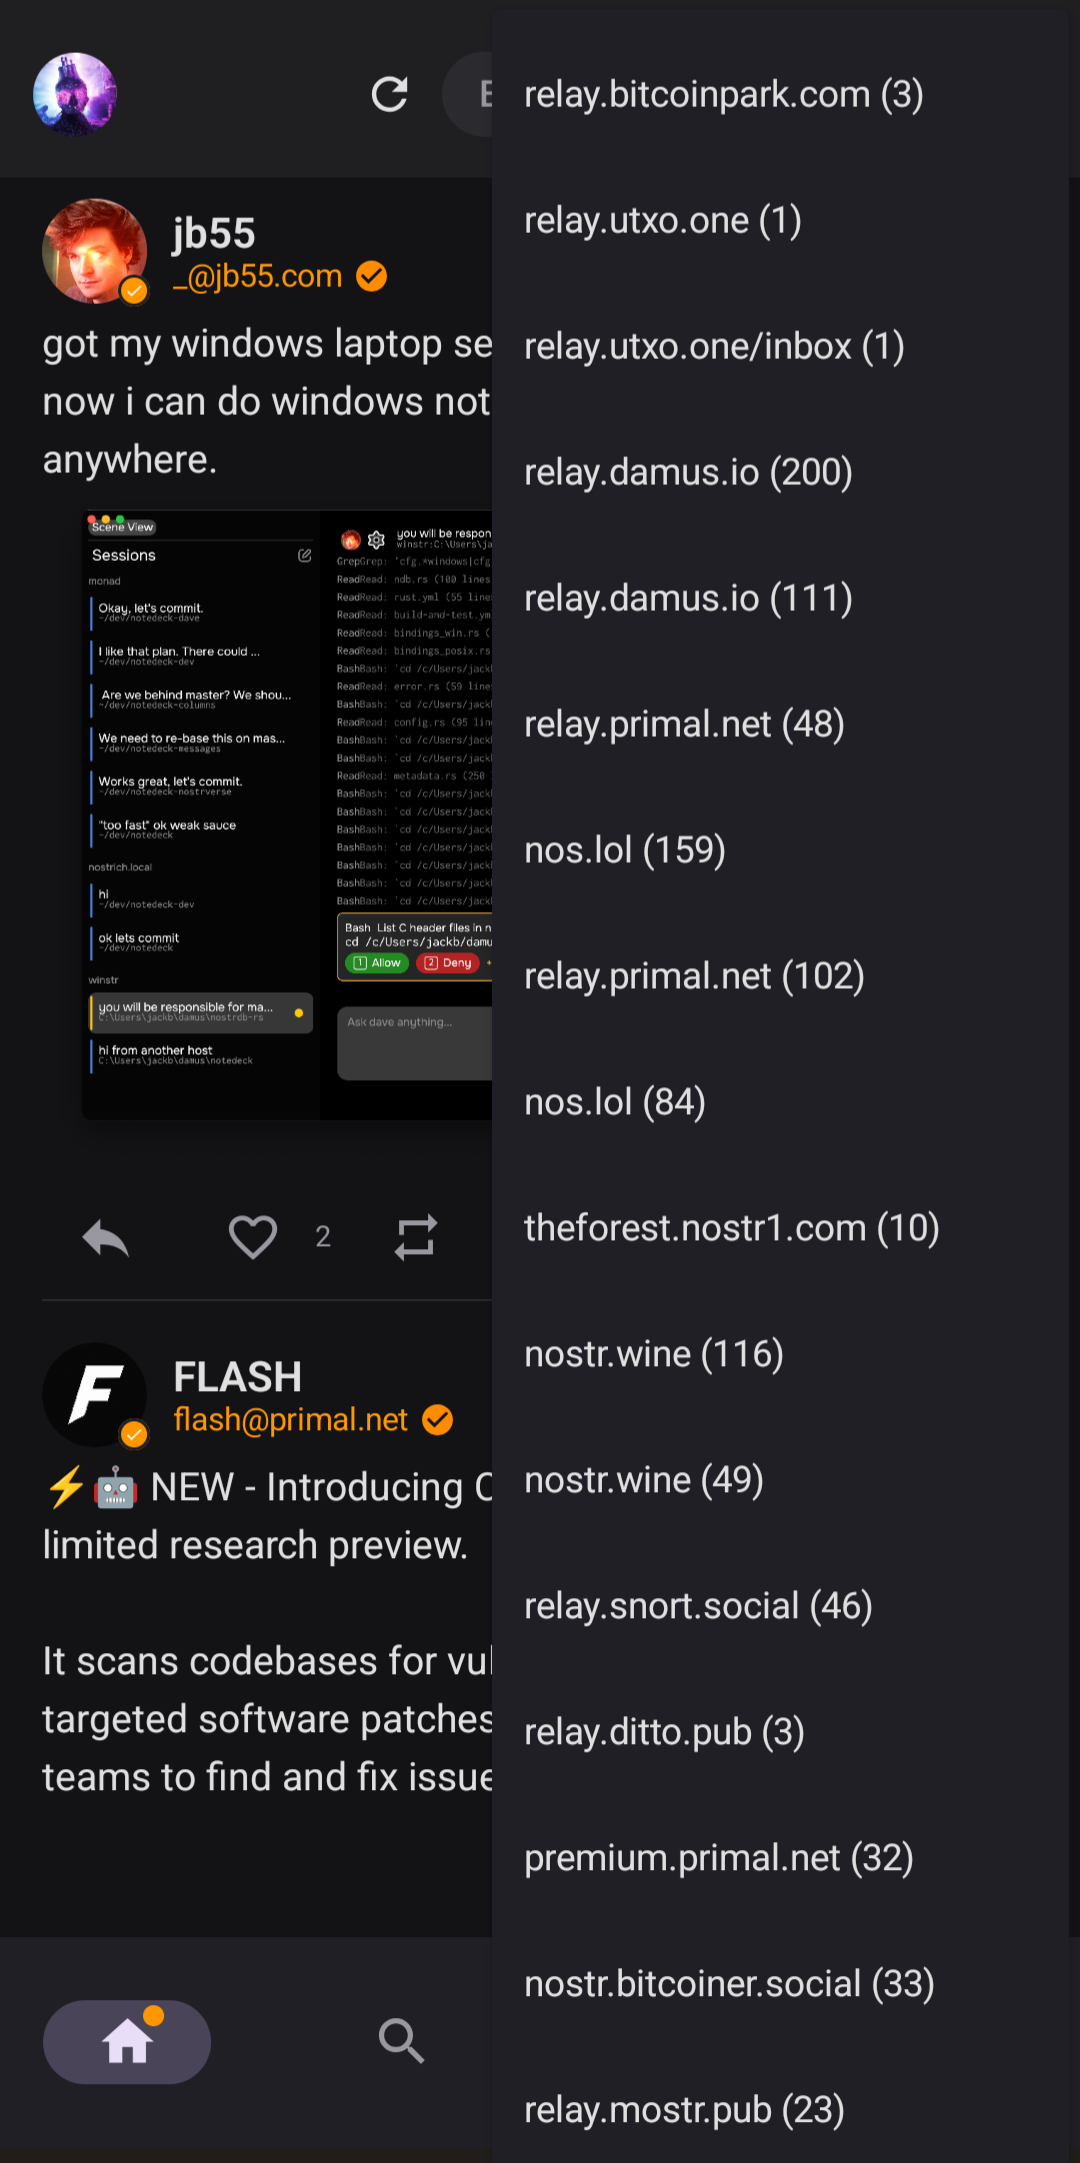Go to Home tab in bottom bar

click(x=127, y=2041)
